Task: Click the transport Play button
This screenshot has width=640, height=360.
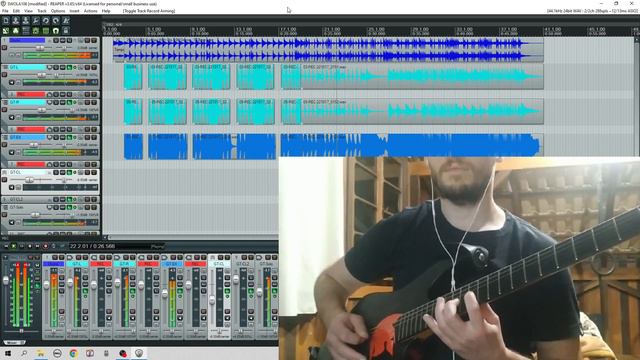Action: point(13,246)
